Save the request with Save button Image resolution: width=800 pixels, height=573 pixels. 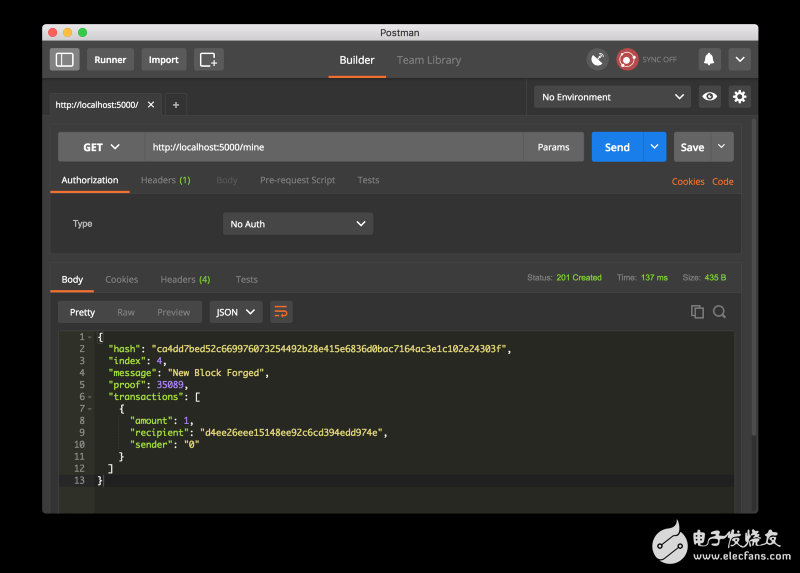pos(692,147)
